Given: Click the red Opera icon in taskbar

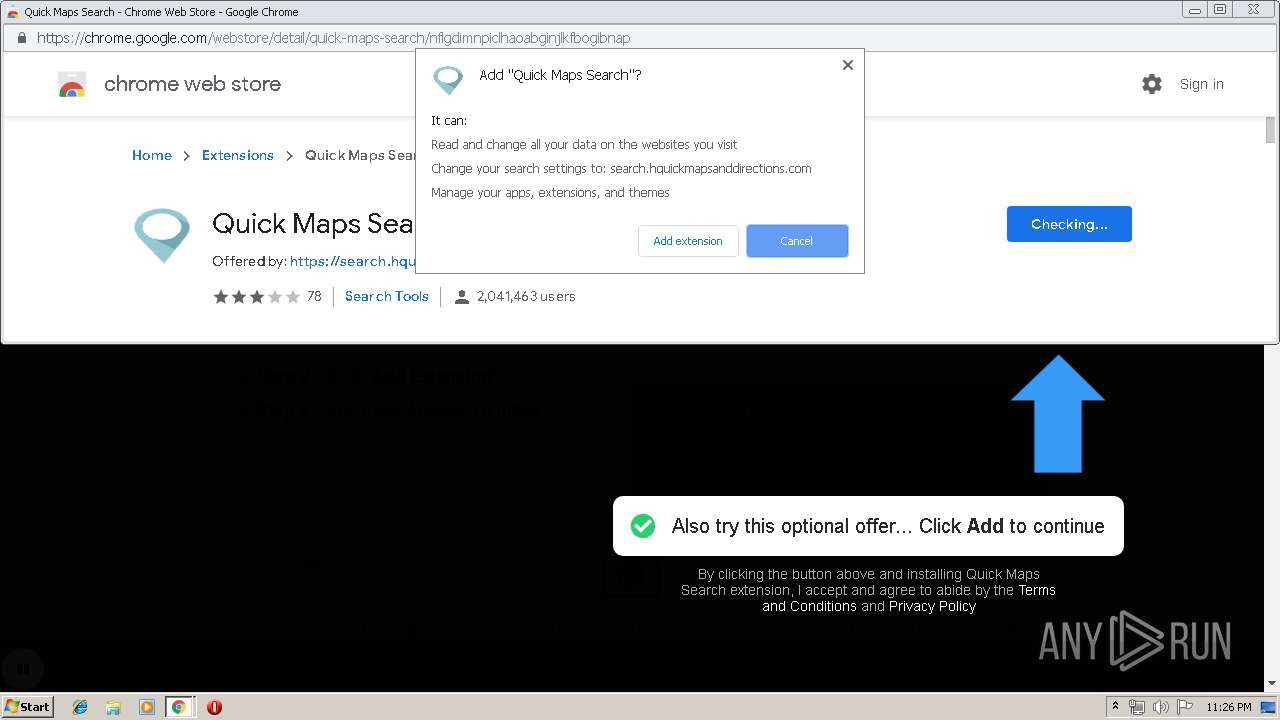Looking at the screenshot, I should pos(214,707).
